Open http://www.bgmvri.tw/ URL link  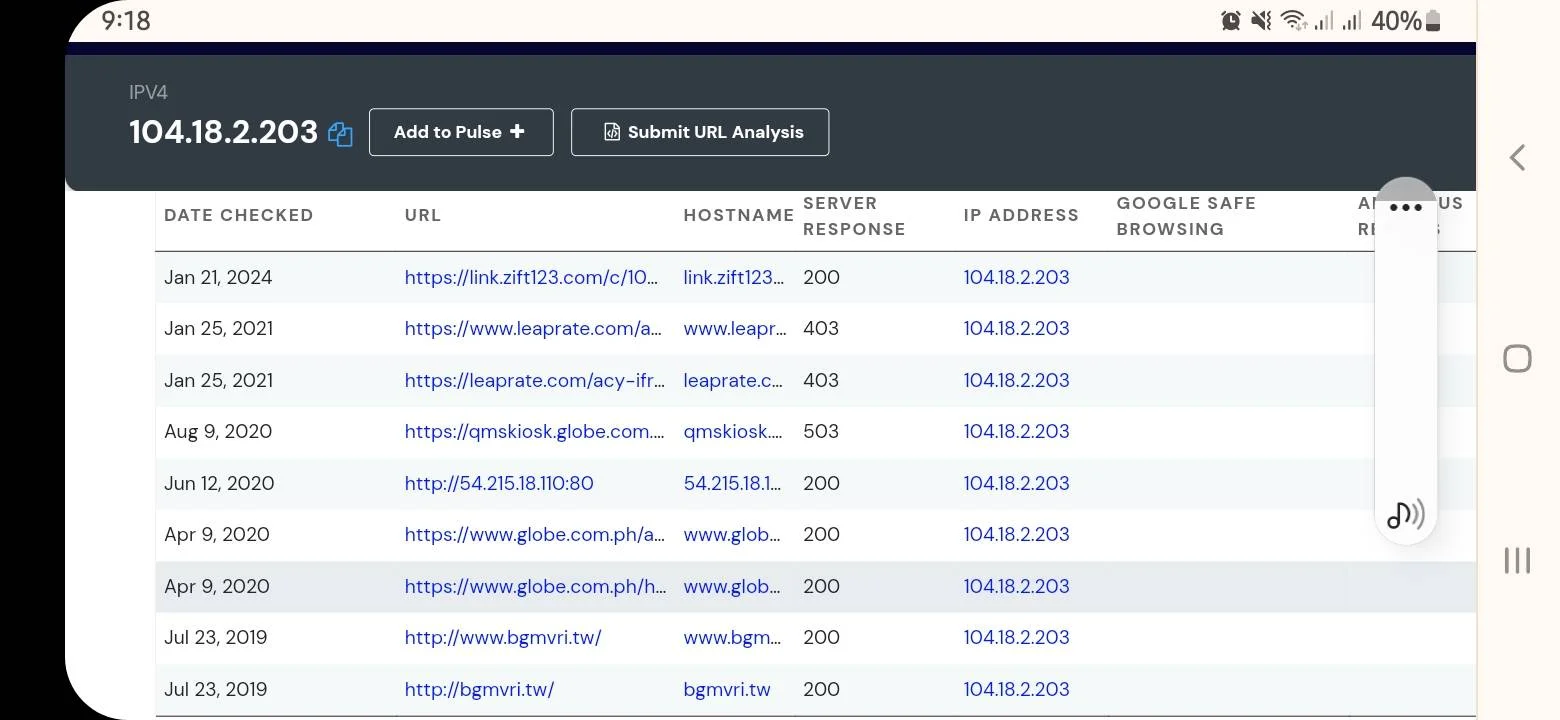pyautogui.click(x=503, y=637)
